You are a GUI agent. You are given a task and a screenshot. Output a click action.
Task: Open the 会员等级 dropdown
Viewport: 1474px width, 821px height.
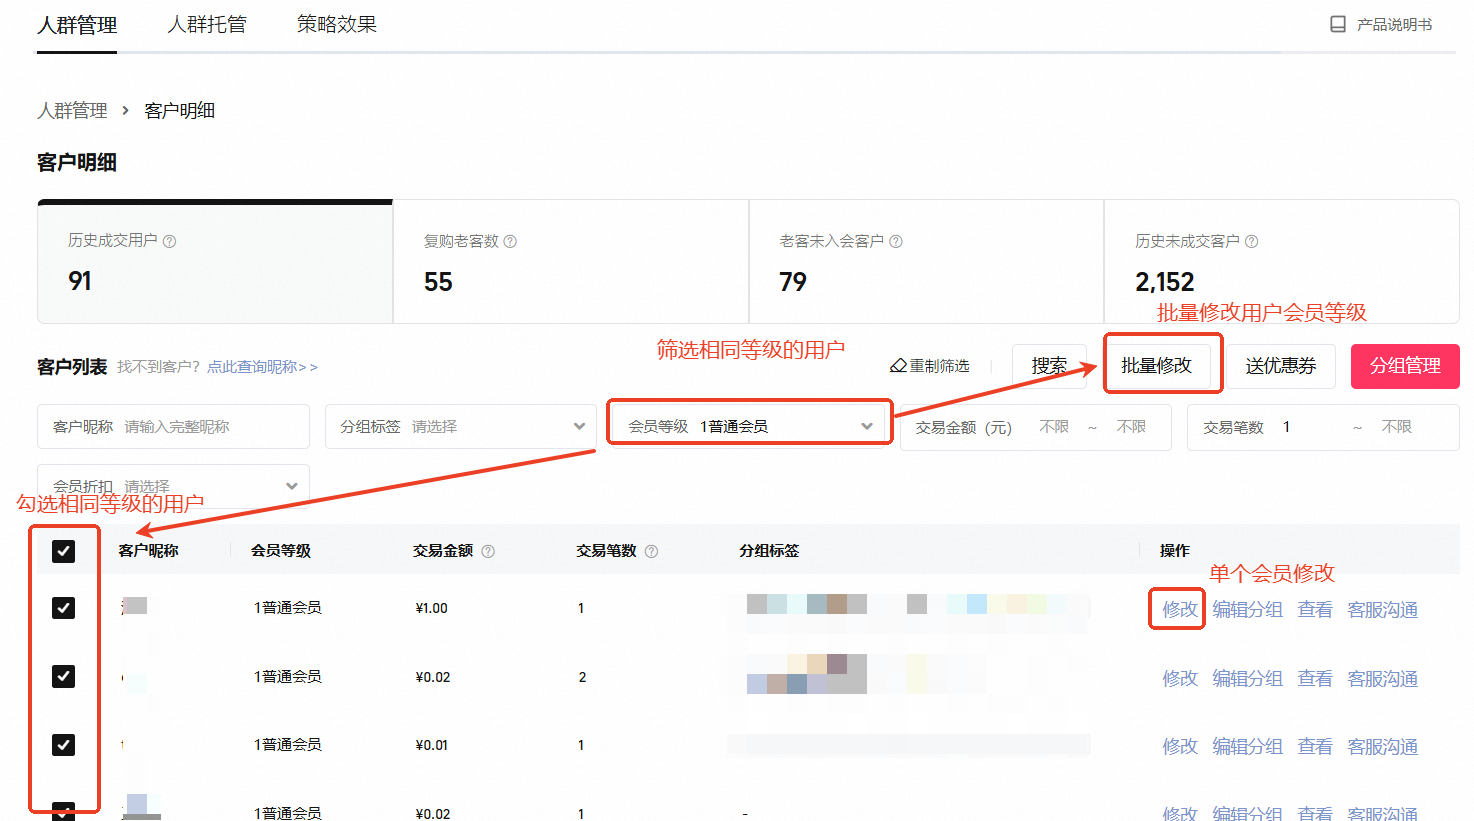[x=749, y=426]
